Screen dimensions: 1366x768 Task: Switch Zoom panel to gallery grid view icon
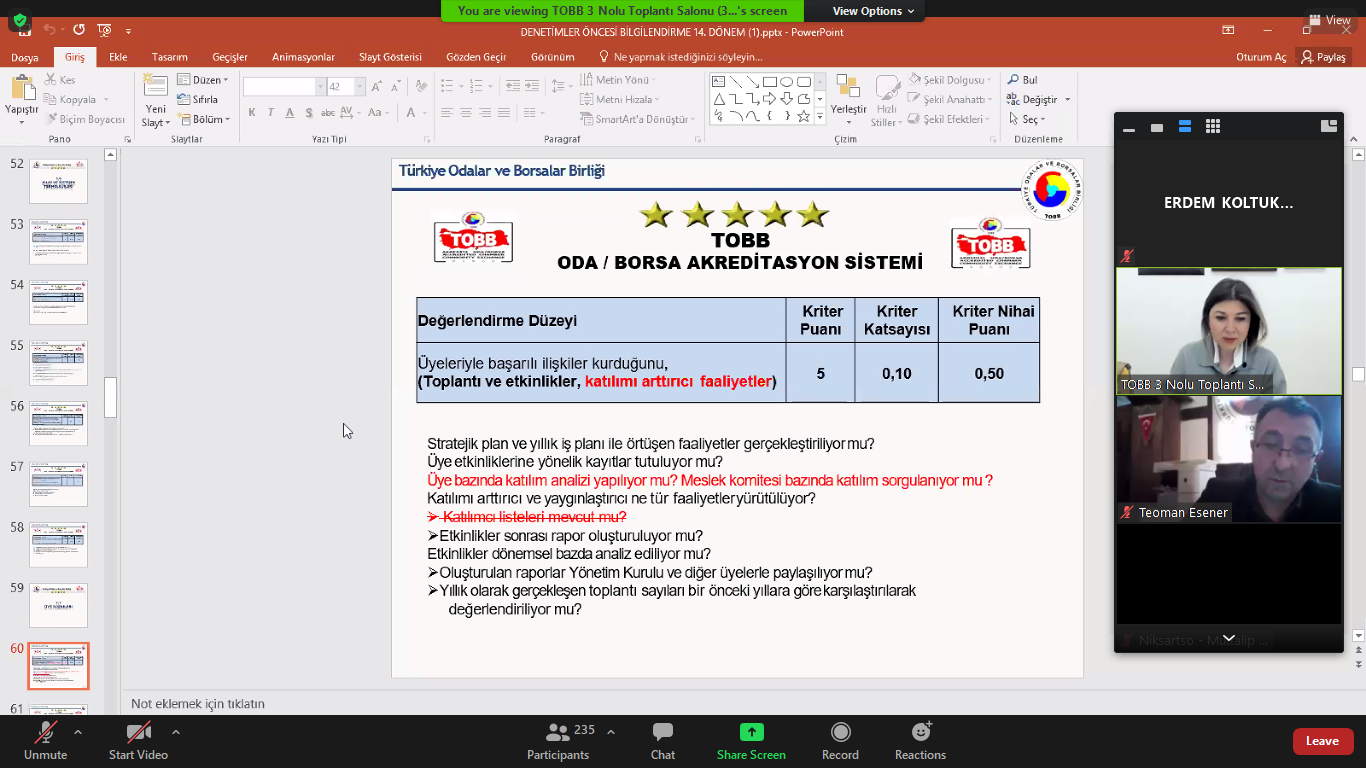pos(1213,126)
